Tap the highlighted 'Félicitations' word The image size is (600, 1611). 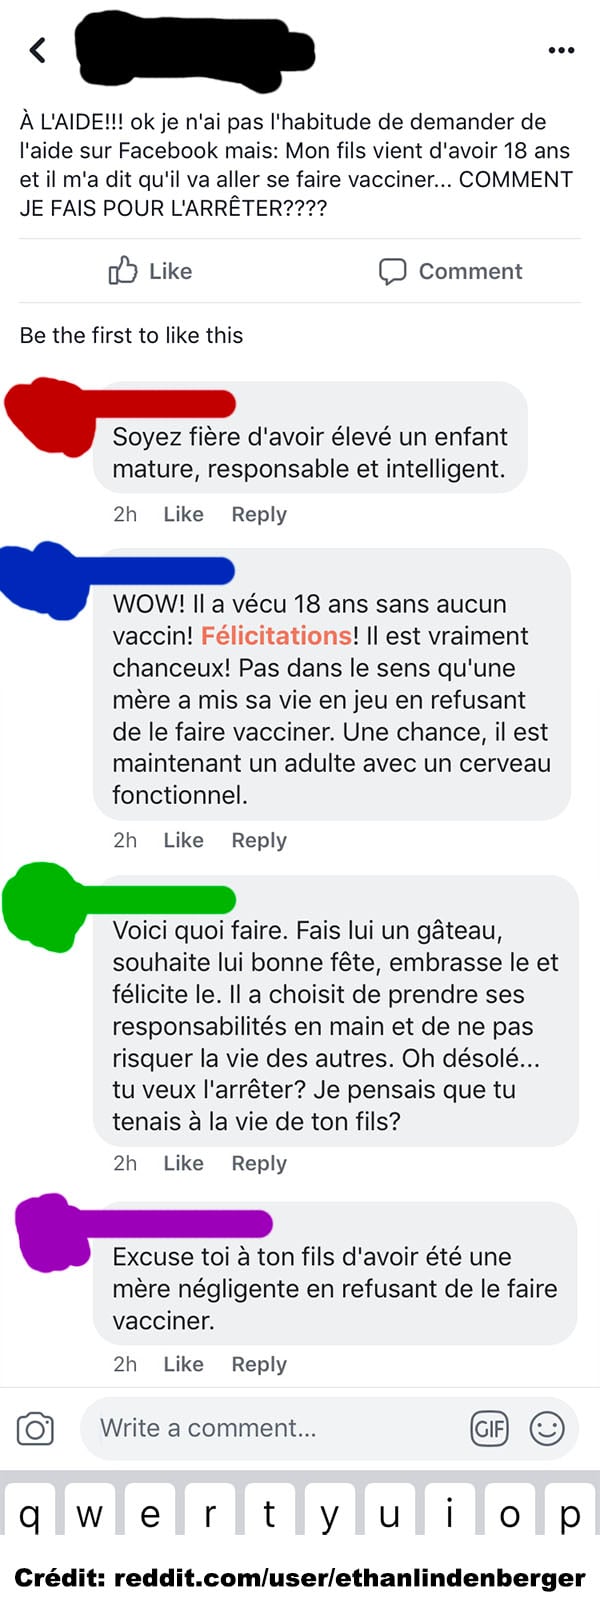[x=276, y=636]
